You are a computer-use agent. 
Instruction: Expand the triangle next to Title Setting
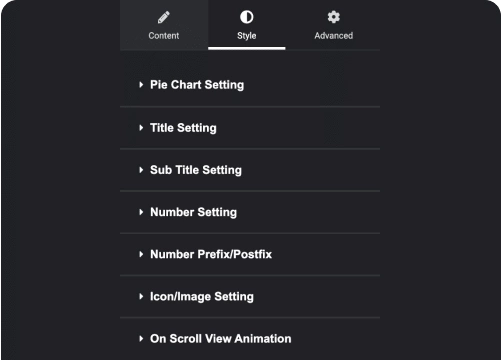141,128
